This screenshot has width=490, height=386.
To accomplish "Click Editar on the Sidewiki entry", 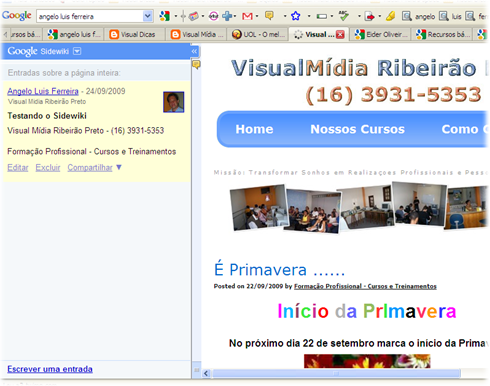I will point(18,167).
